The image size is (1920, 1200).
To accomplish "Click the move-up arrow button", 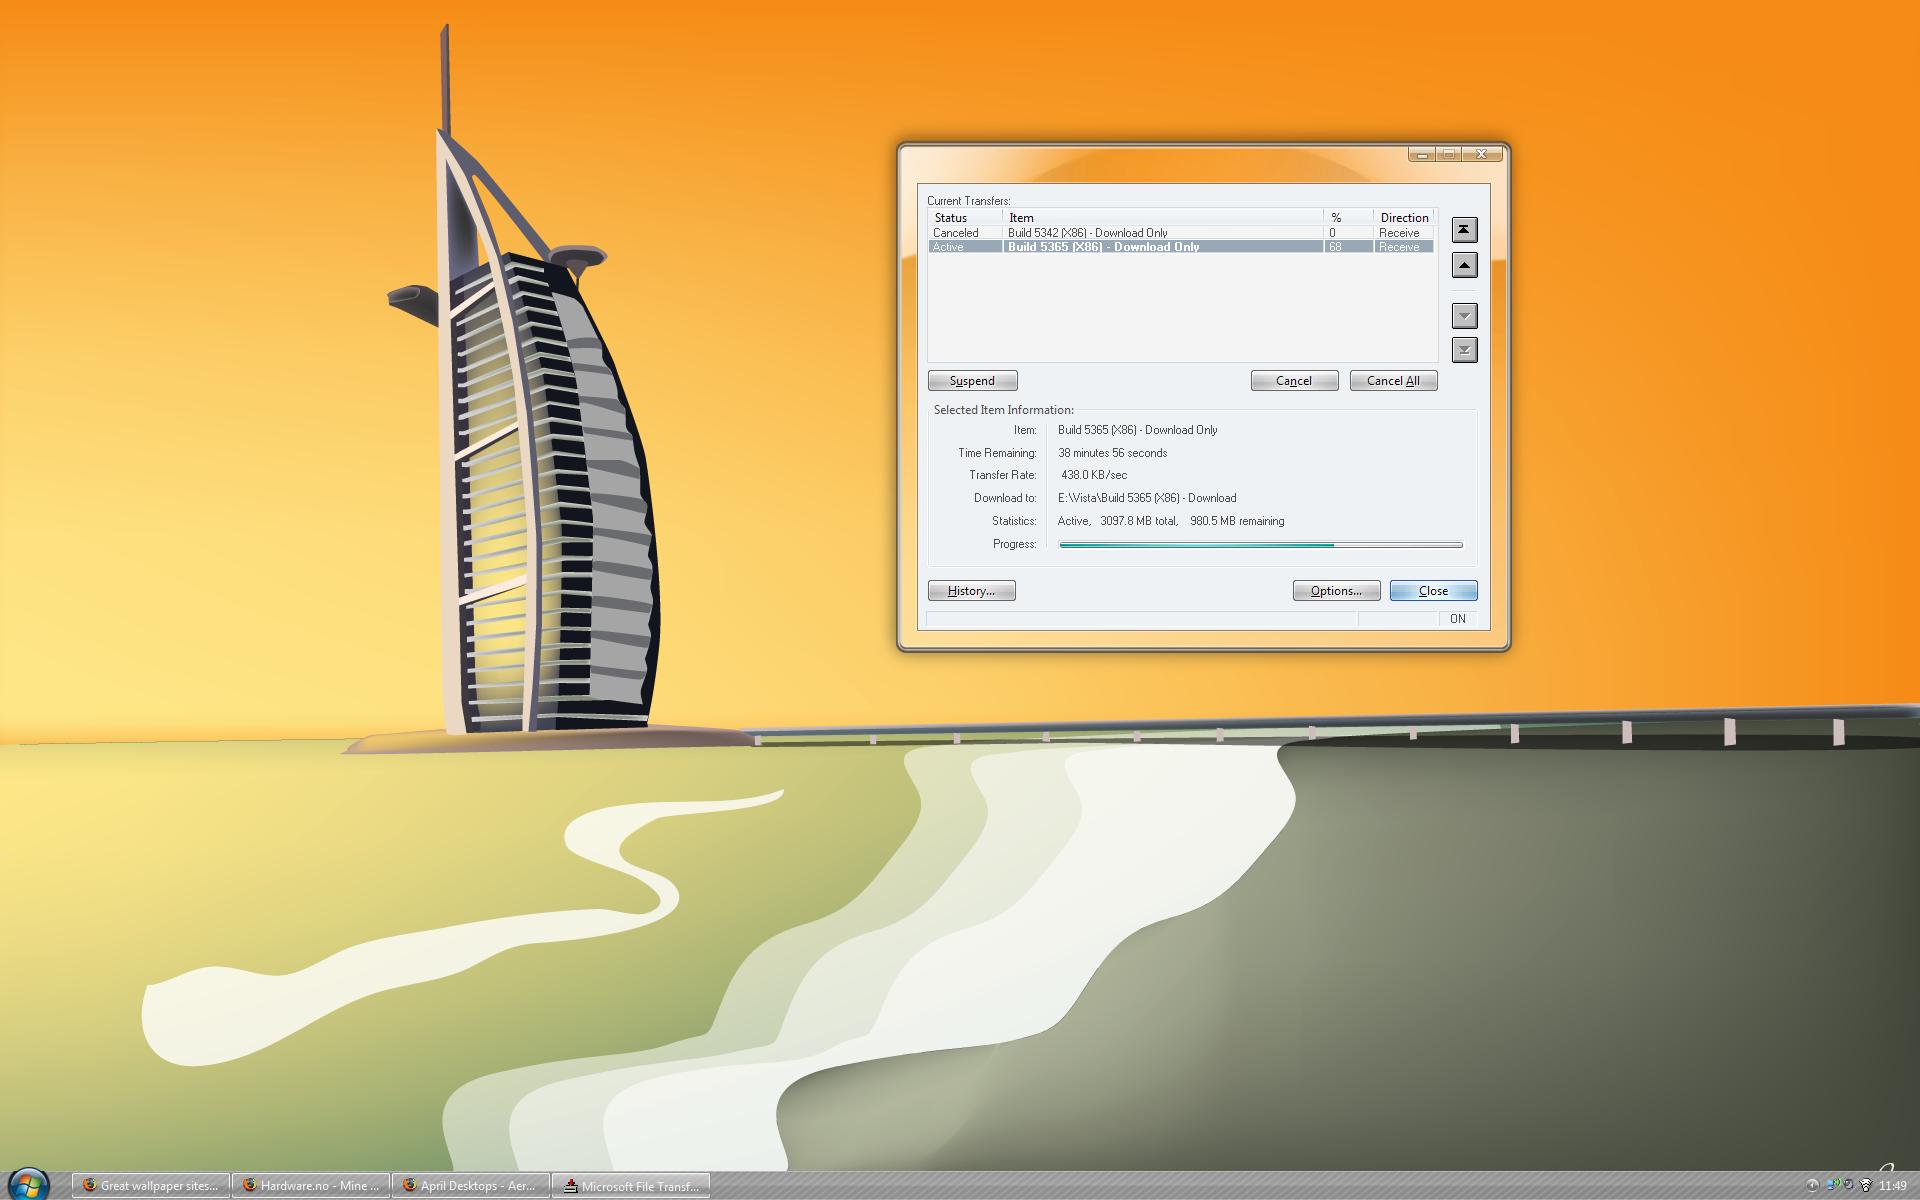I will [1464, 265].
